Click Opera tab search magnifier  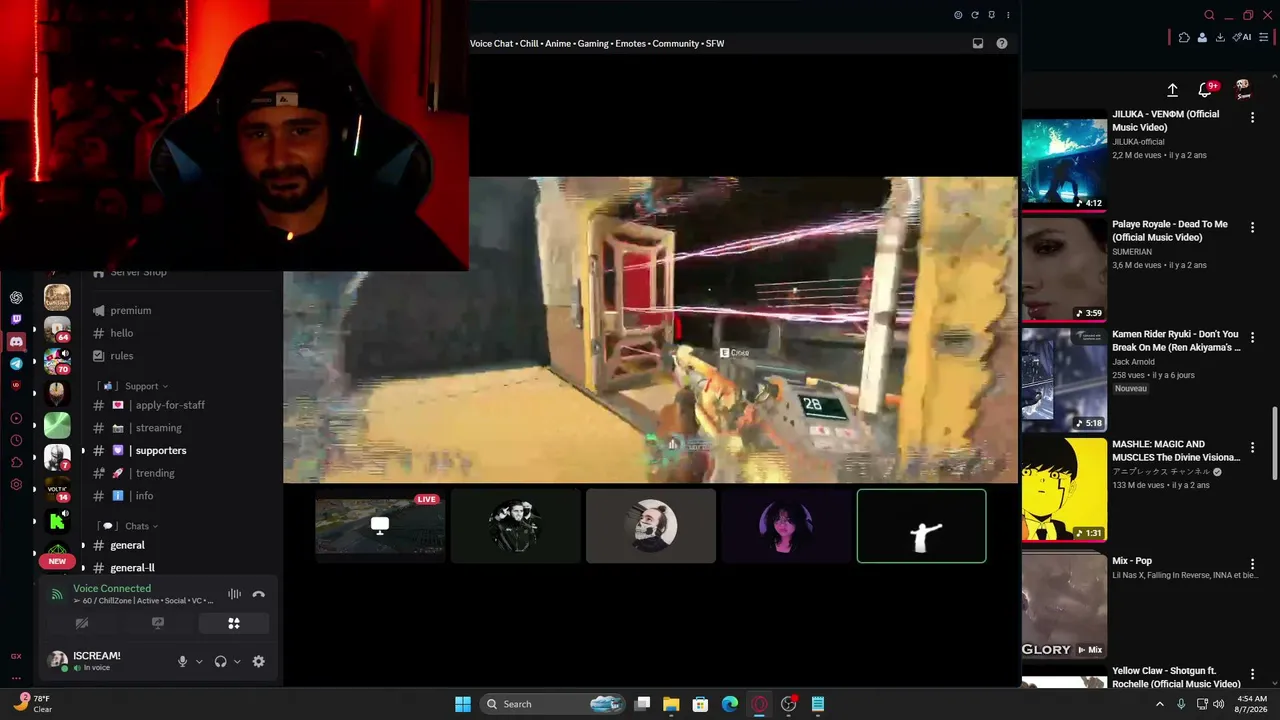click(1210, 15)
